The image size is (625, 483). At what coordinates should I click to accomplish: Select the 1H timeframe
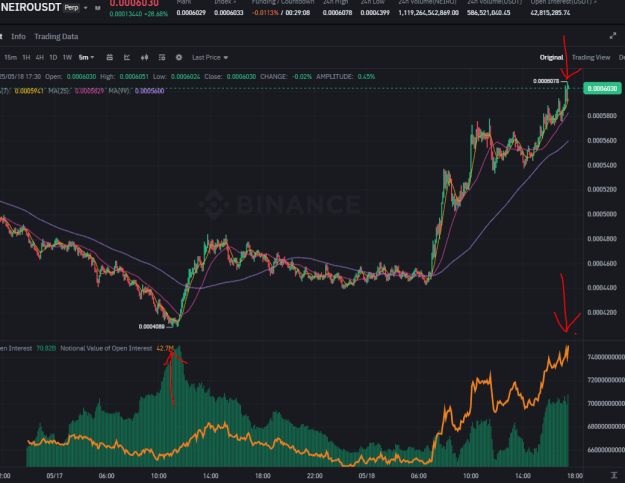click(26, 57)
